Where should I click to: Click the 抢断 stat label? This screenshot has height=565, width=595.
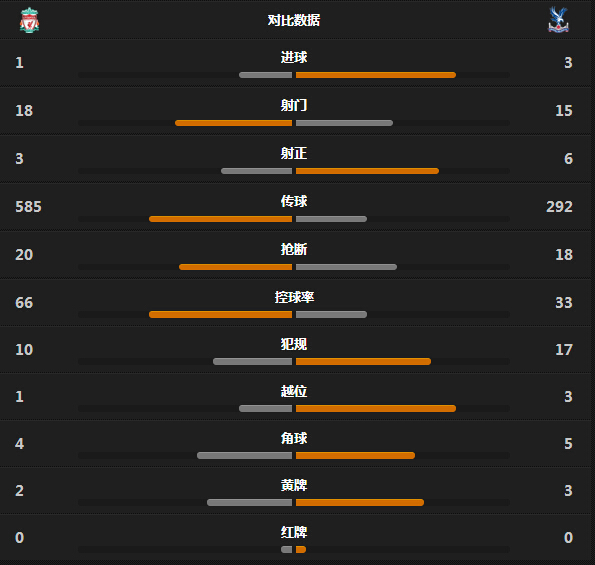coord(294,249)
